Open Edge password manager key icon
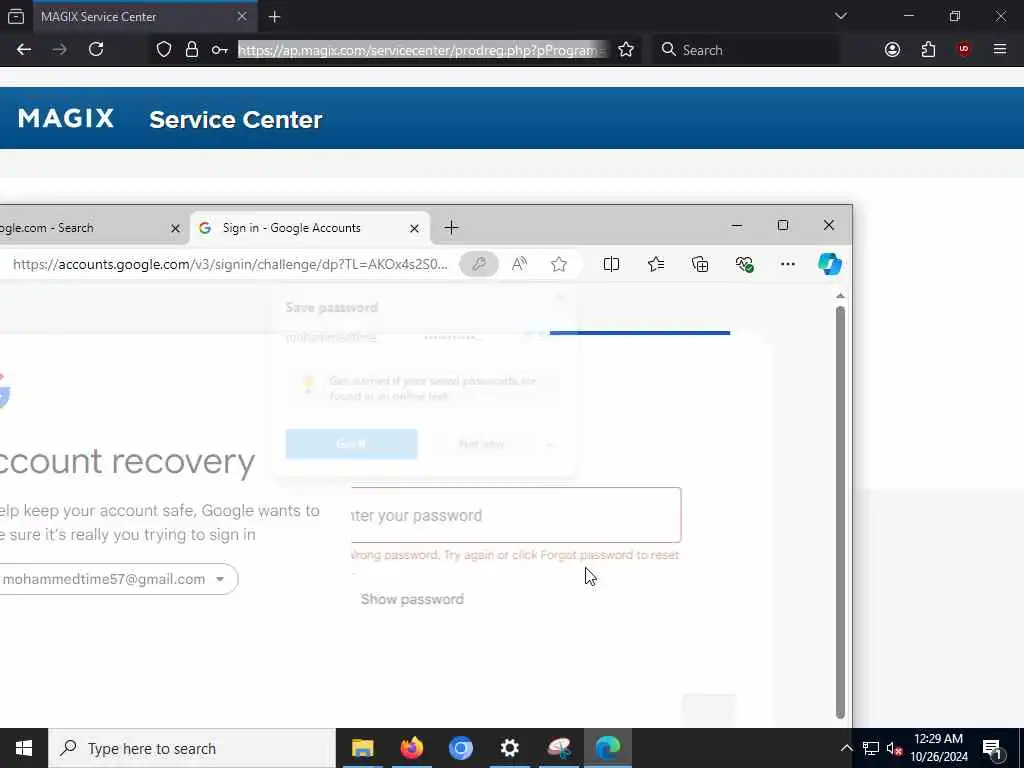The width and height of the screenshot is (1024, 768). pyautogui.click(x=479, y=264)
